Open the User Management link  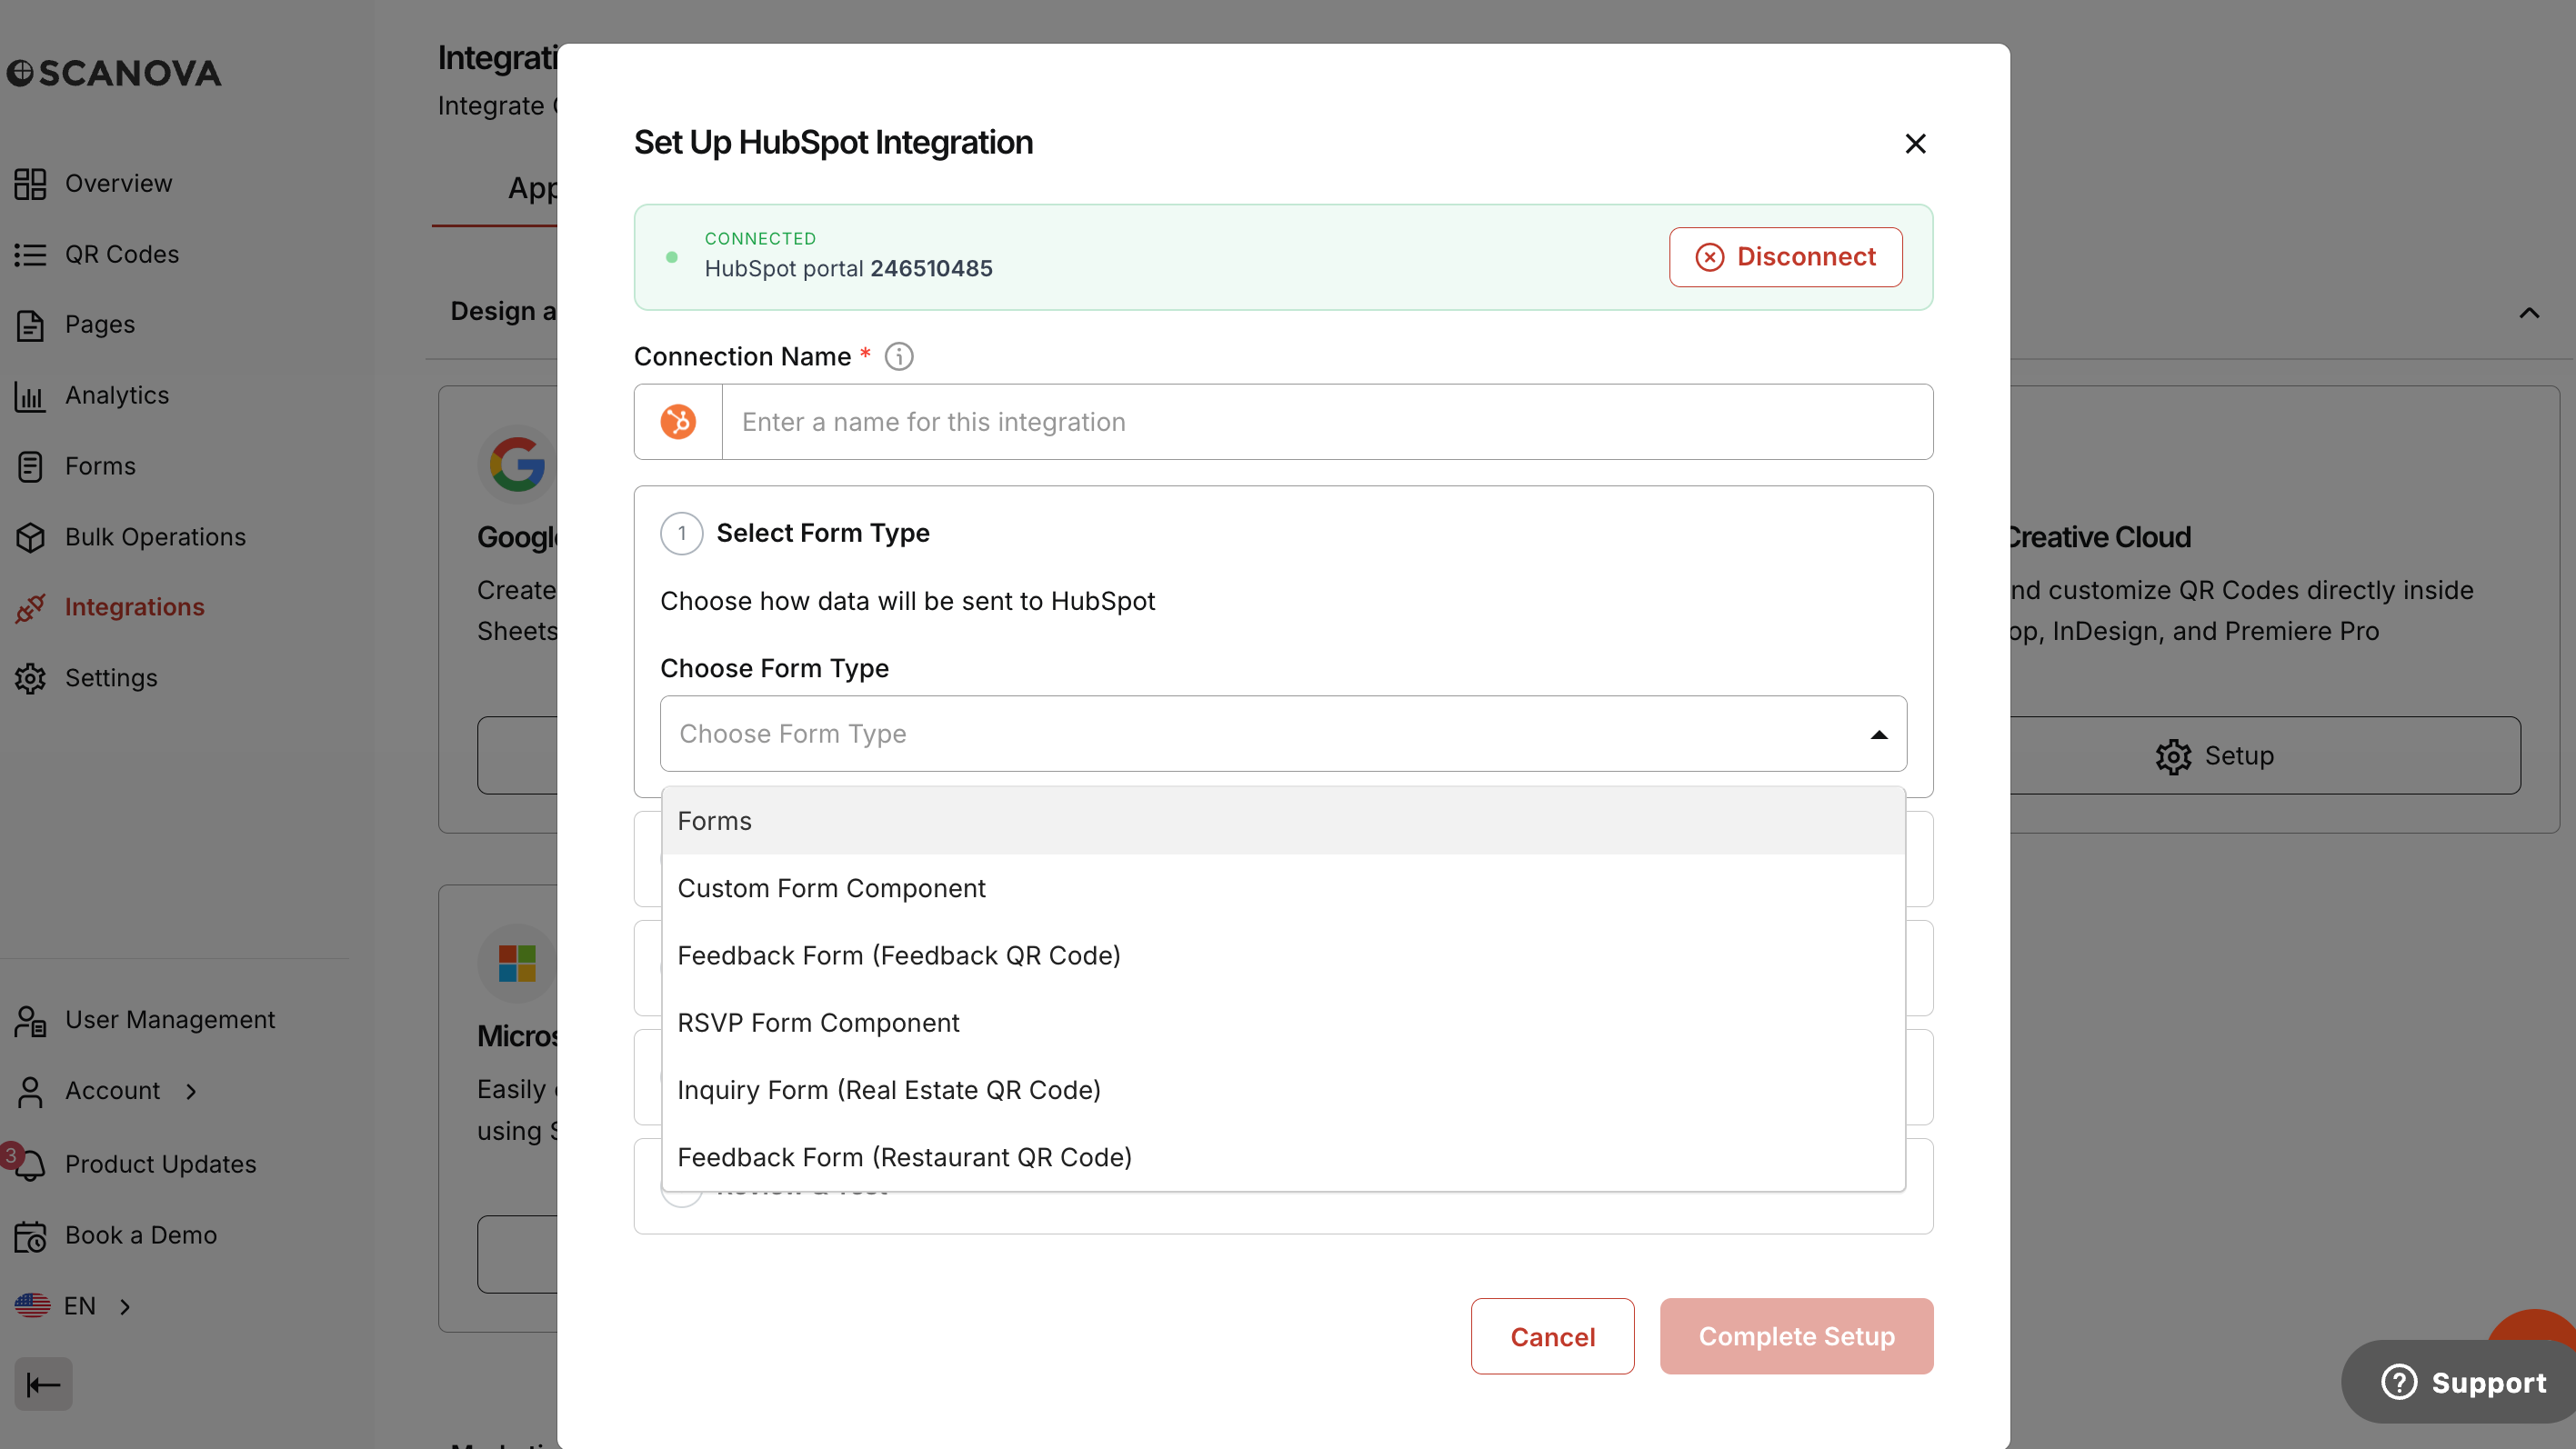[170, 1021]
